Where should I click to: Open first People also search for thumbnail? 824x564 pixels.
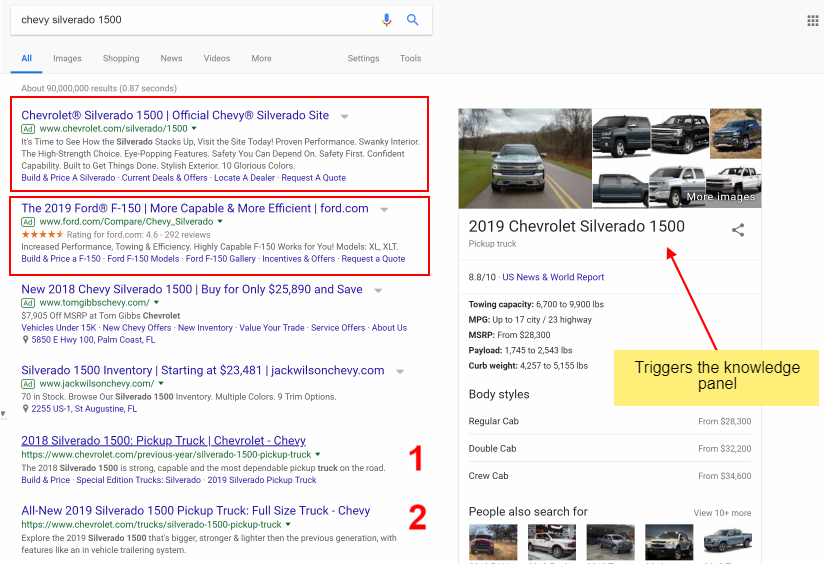coord(493,542)
